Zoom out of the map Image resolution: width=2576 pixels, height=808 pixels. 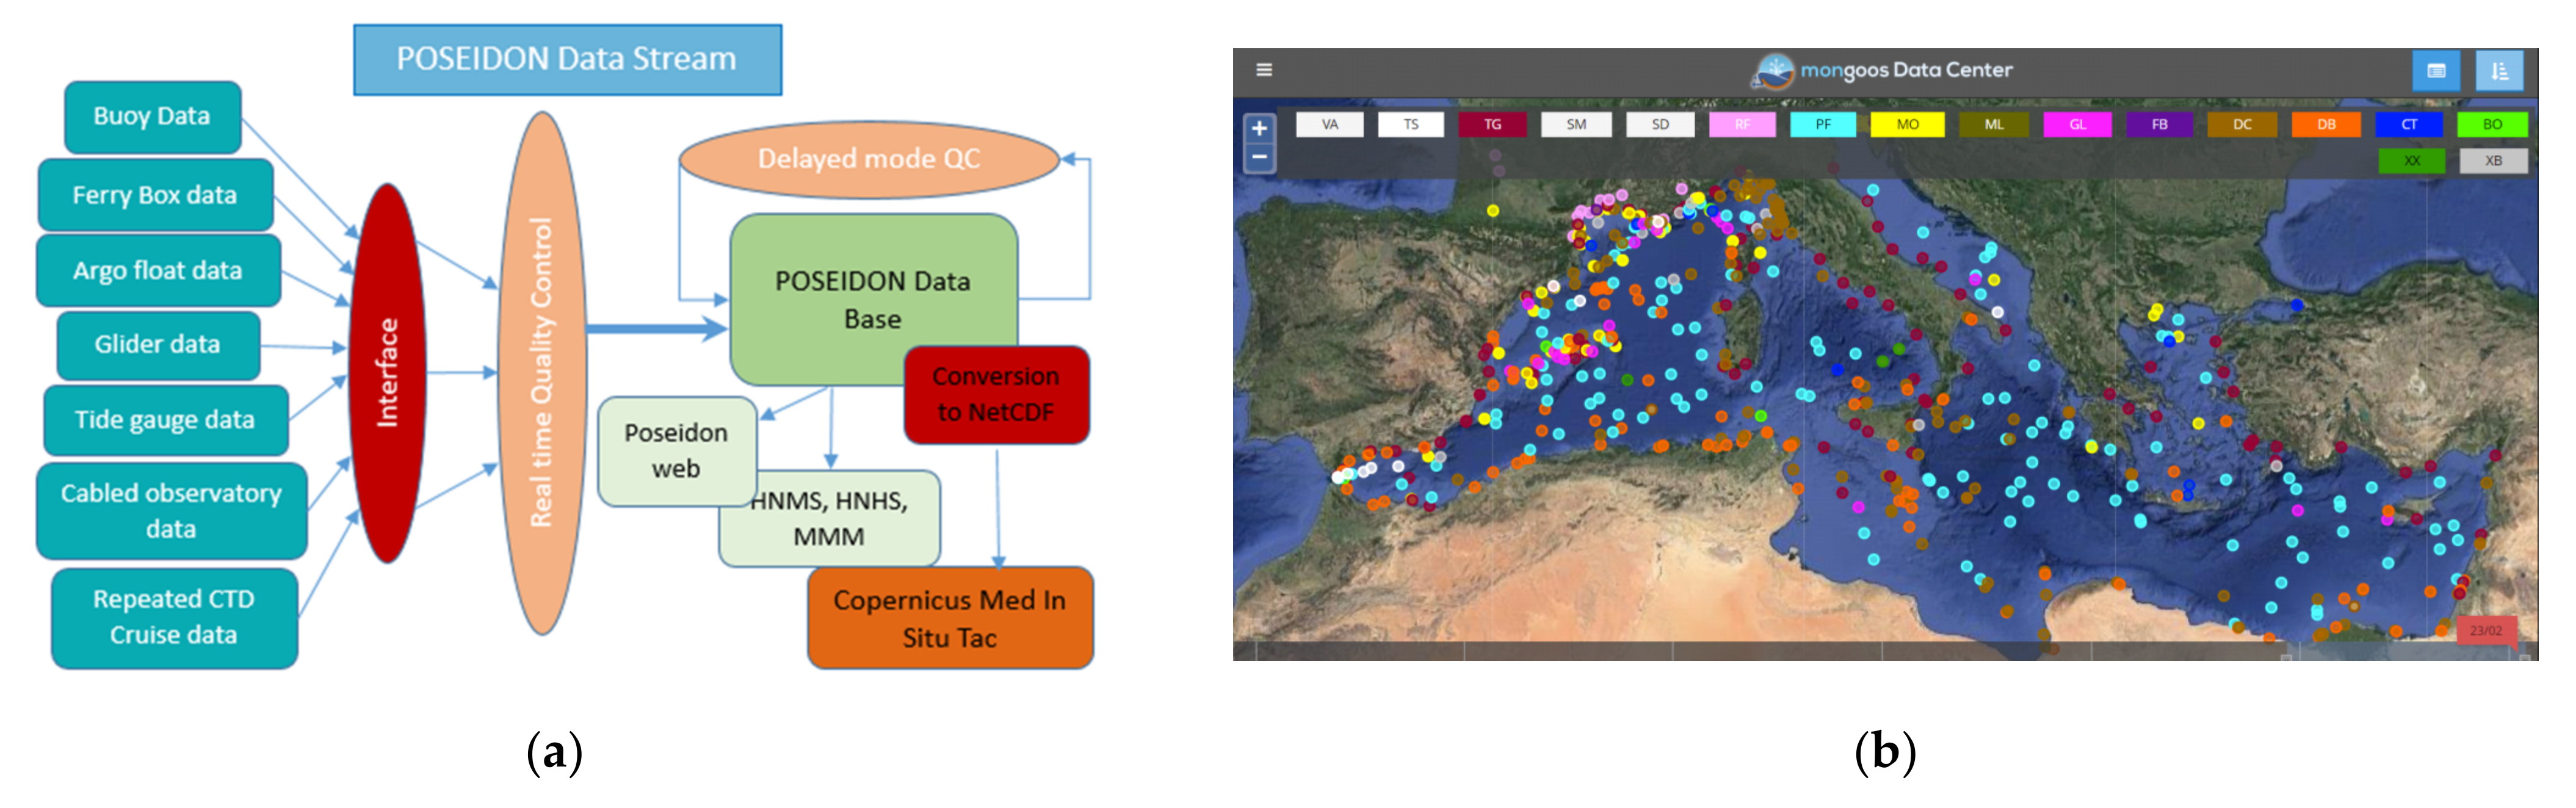pos(1259,157)
